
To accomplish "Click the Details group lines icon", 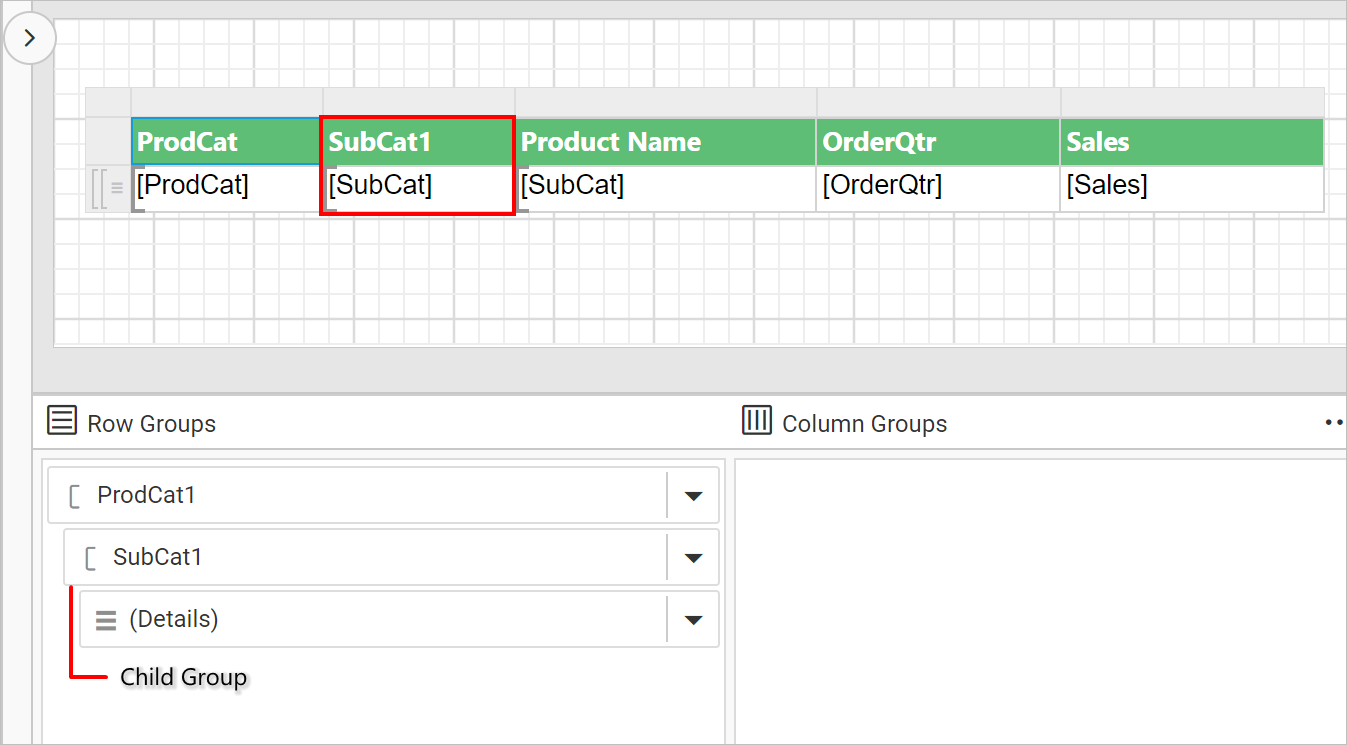I will tap(106, 620).
